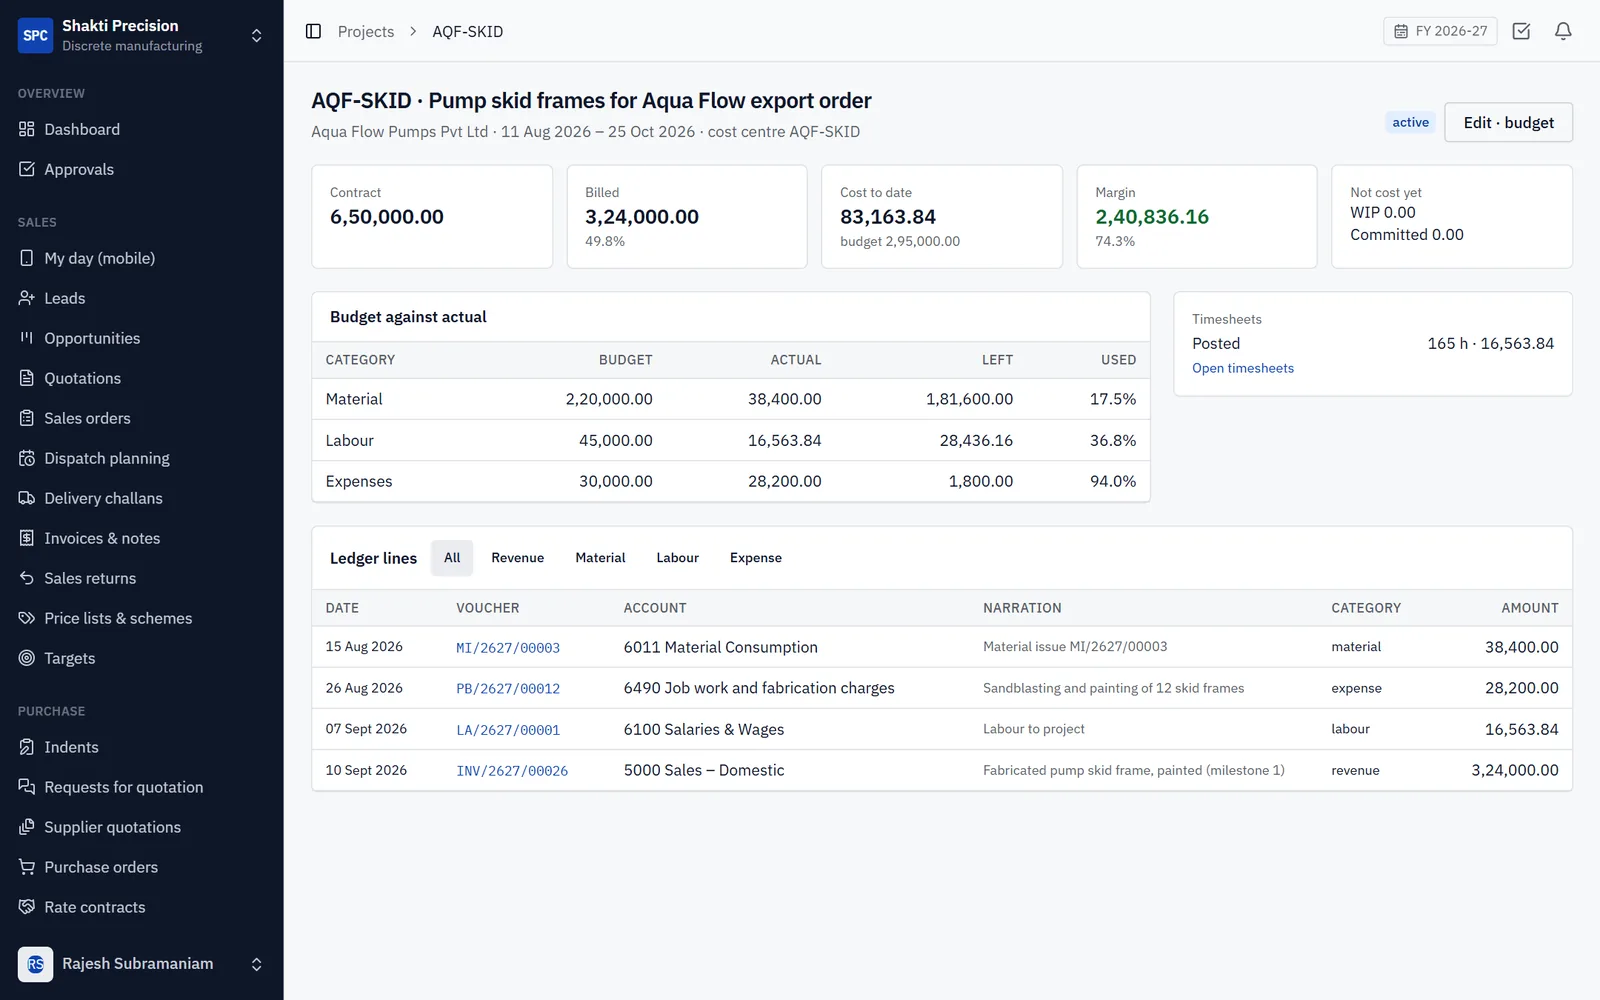The height and width of the screenshot is (1000, 1600).
Task: Click the Expenses used 94.0% cell
Action: tap(1113, 481)
